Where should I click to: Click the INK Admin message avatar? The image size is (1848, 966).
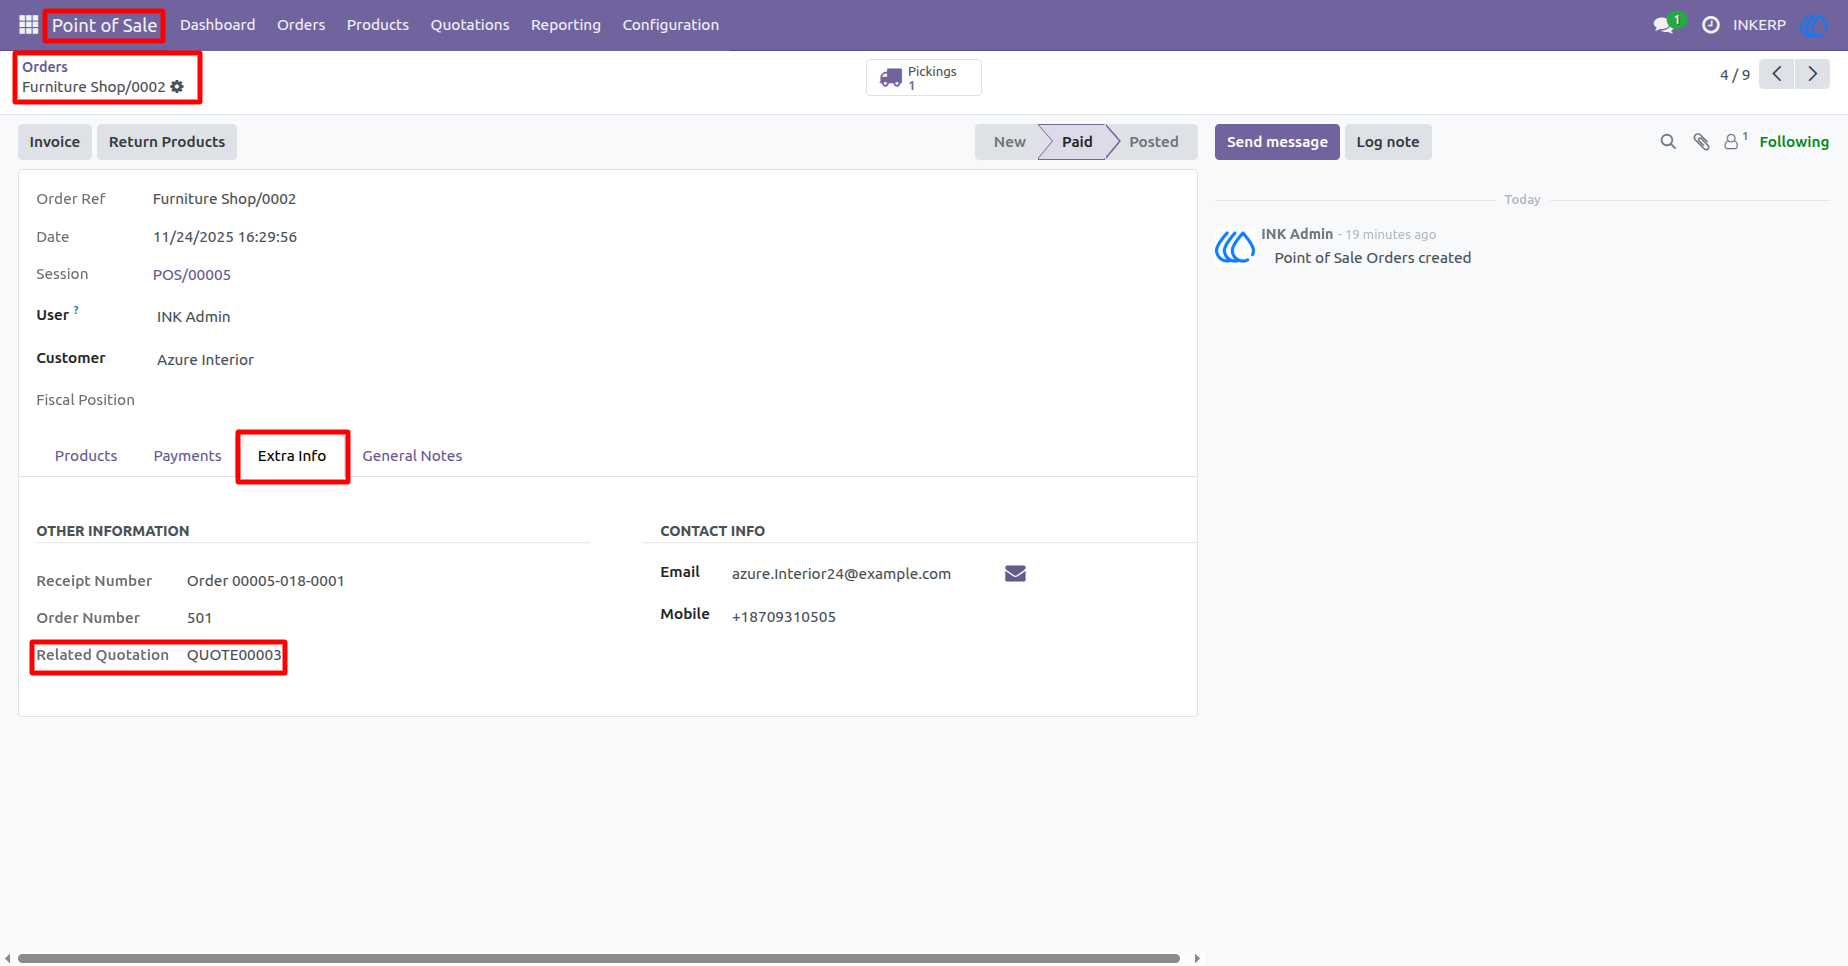1235,246
